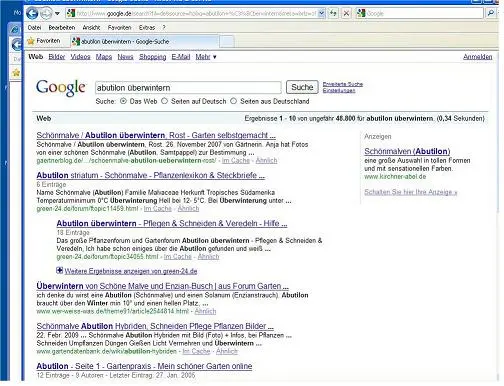Image resolution: width=504 pixels, height=386 pixels.
Task: Open the Bilder search link
Action: pyautogui.click(x=57, y=57)
